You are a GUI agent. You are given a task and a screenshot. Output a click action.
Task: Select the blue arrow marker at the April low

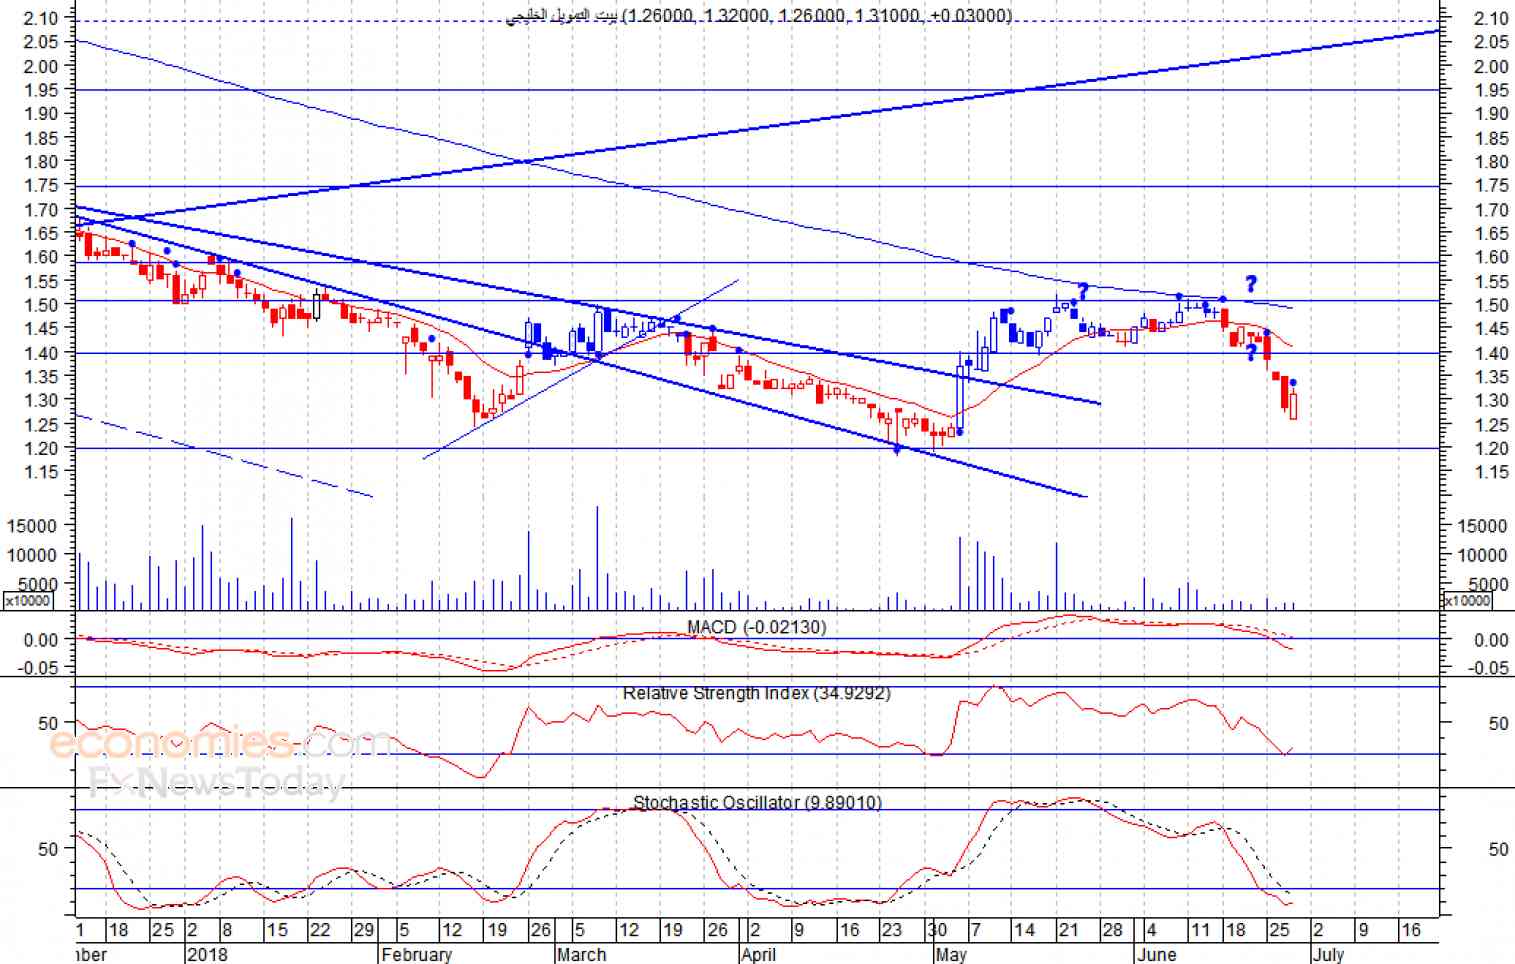(897, 450)
